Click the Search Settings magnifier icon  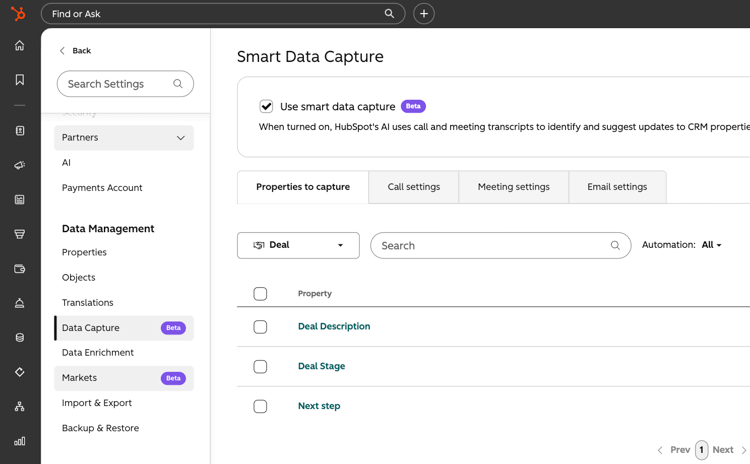point(178,84)
